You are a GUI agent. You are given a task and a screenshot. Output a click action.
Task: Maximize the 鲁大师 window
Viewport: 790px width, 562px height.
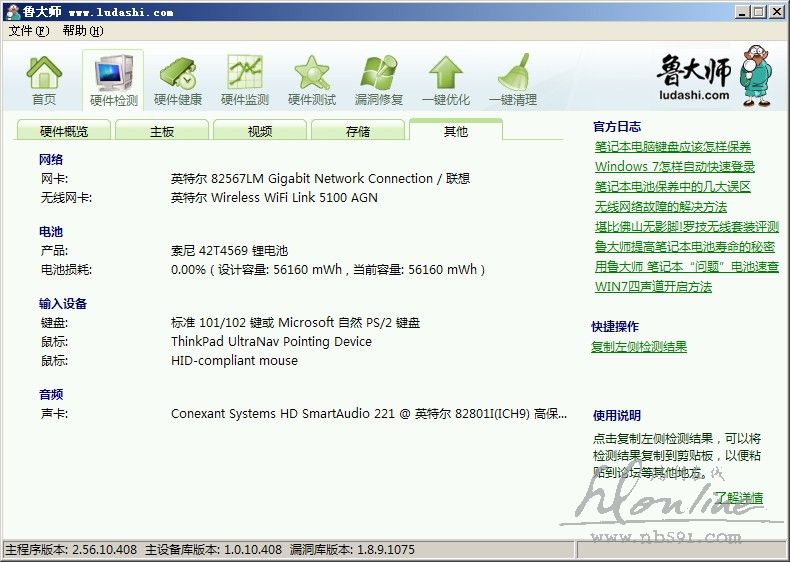pos(759,12)
